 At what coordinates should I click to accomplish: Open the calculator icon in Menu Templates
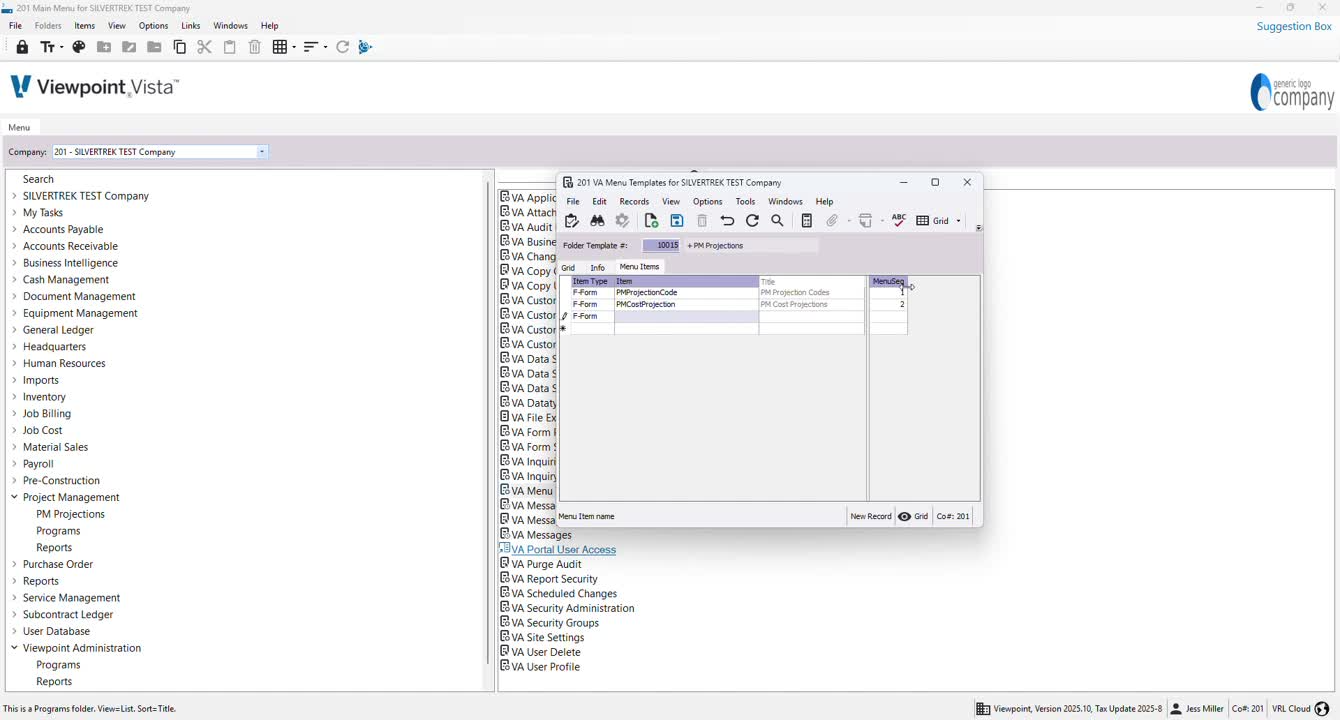(x=807, y=221)
